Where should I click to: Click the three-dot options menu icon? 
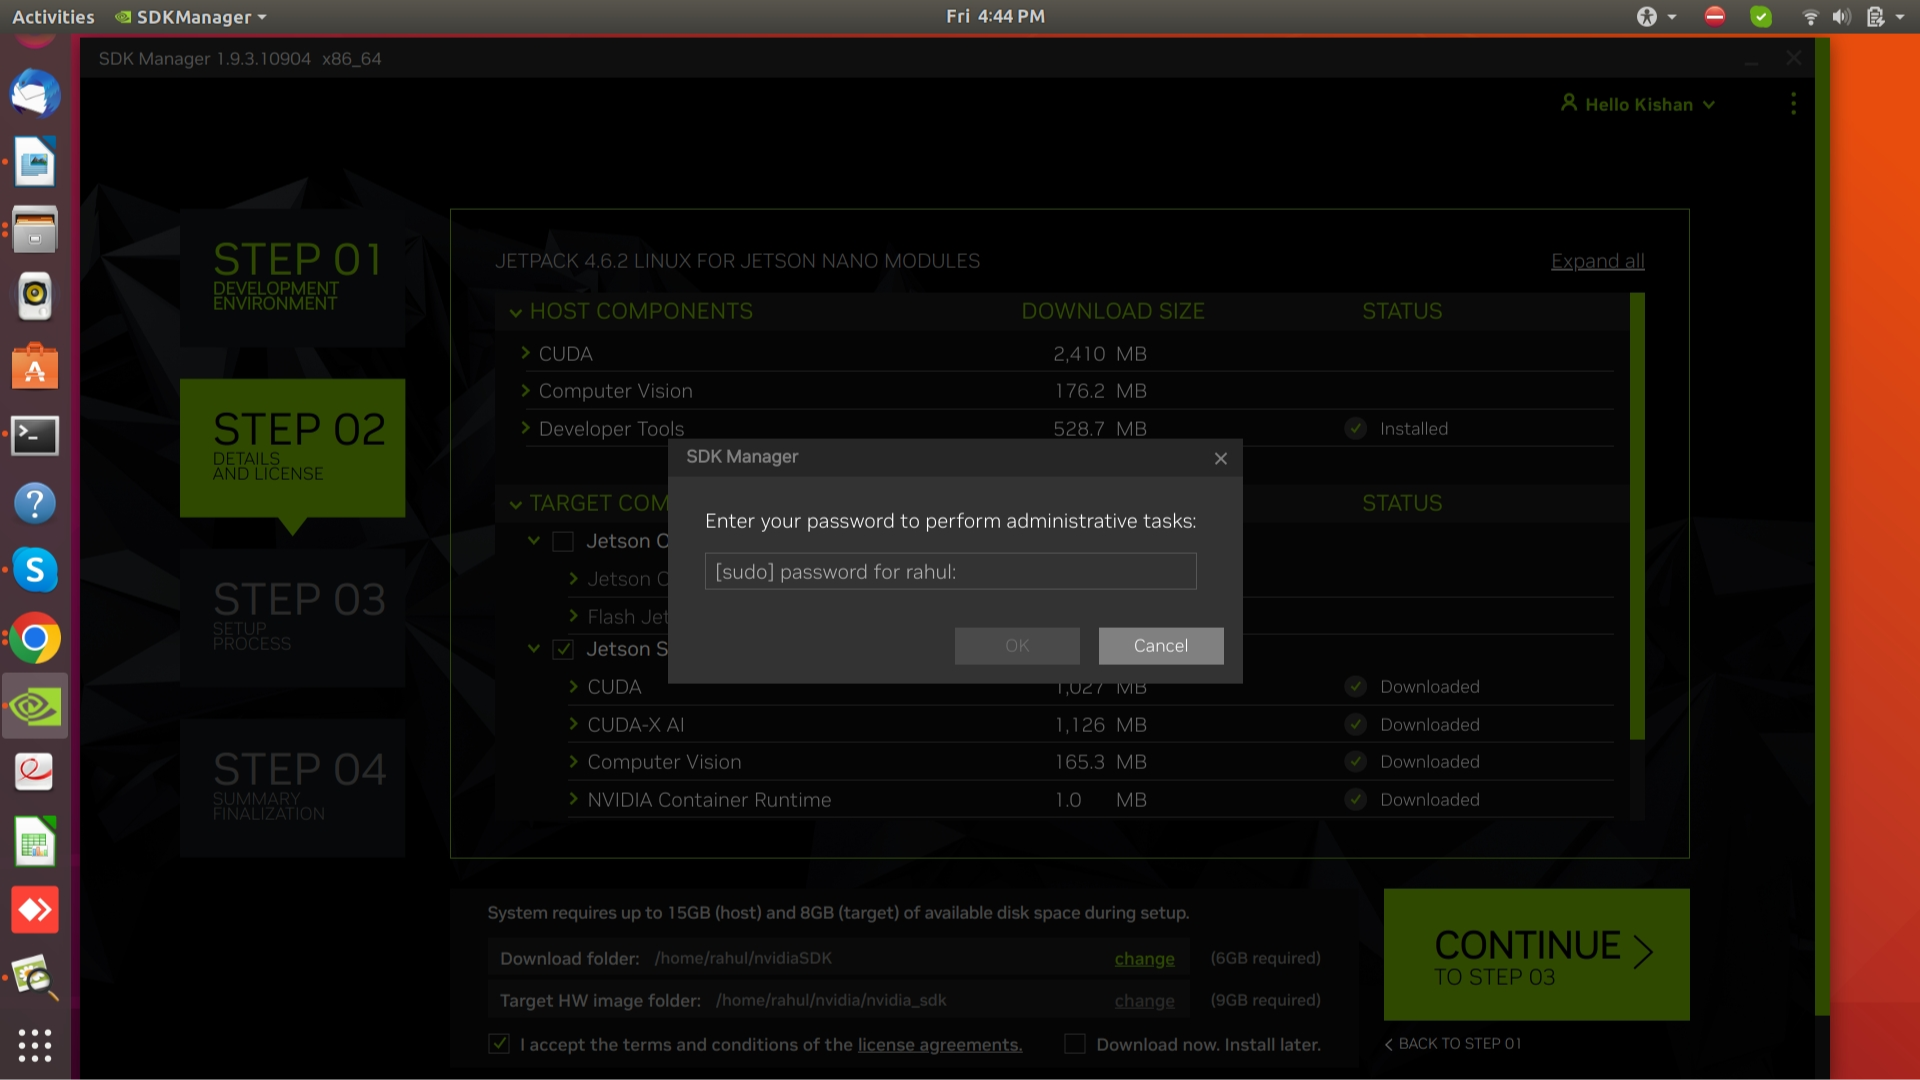1793,104
